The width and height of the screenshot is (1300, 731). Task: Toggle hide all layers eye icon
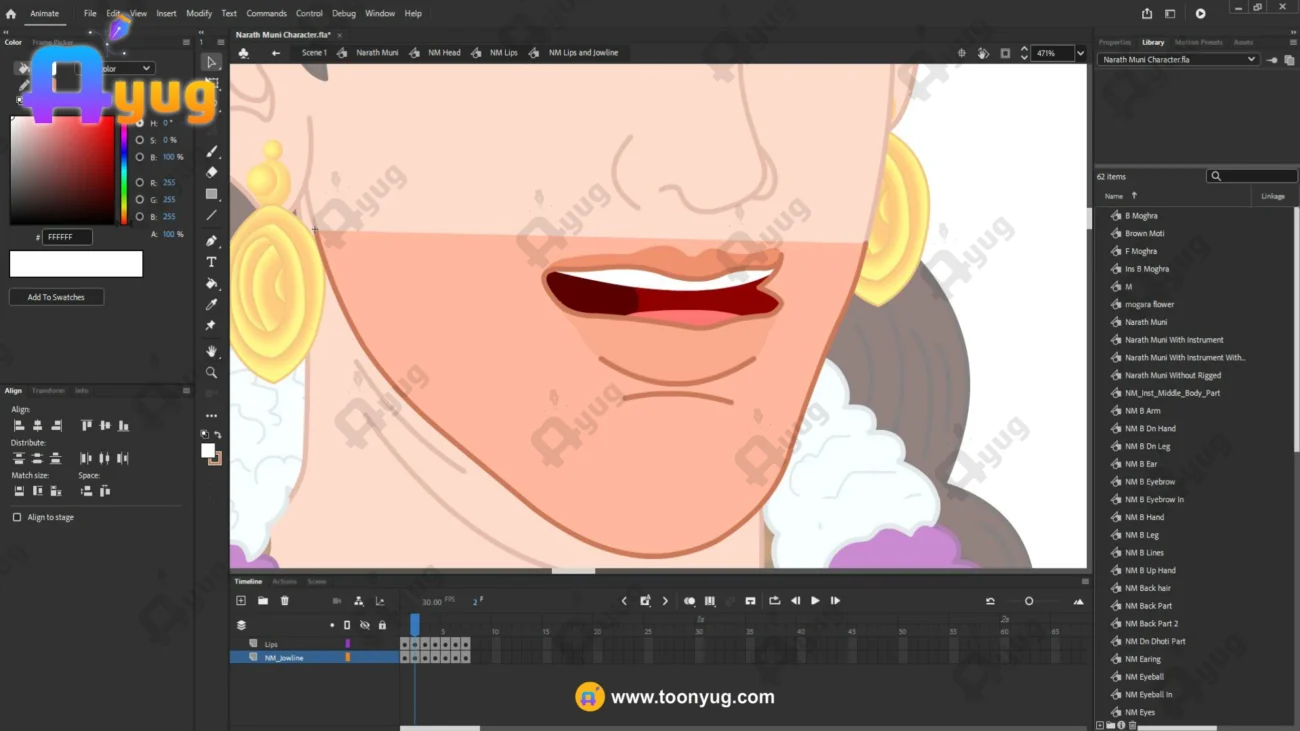pos(365,625)
